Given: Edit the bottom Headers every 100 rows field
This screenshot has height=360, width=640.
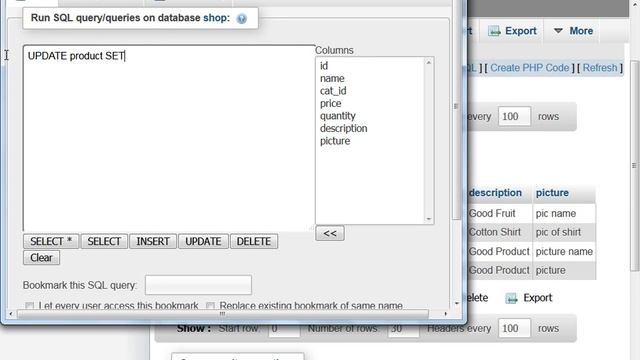Looking at the screenshot, I should (514, 329).
